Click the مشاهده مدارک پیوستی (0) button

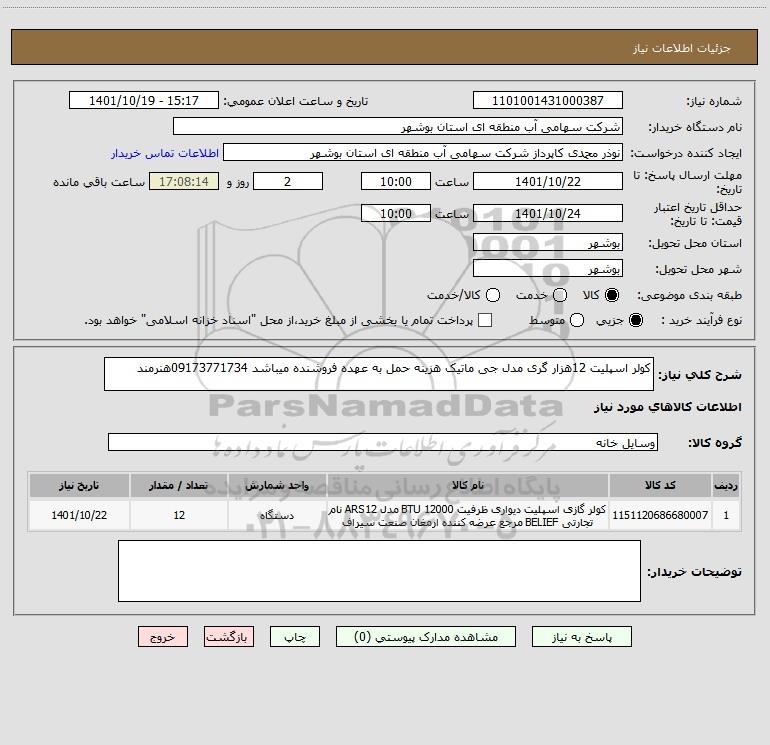click(426, 636)
